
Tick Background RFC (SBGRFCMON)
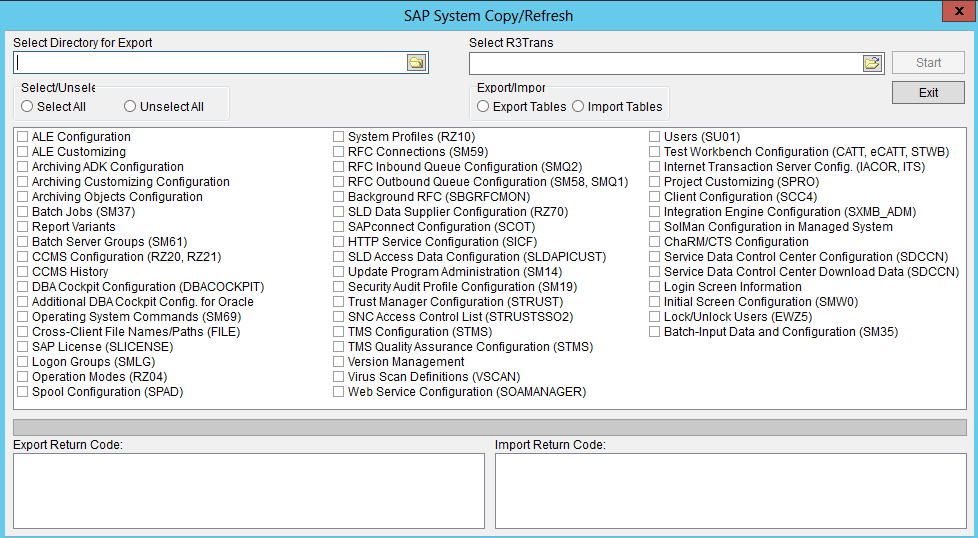[x=339, y=196]
